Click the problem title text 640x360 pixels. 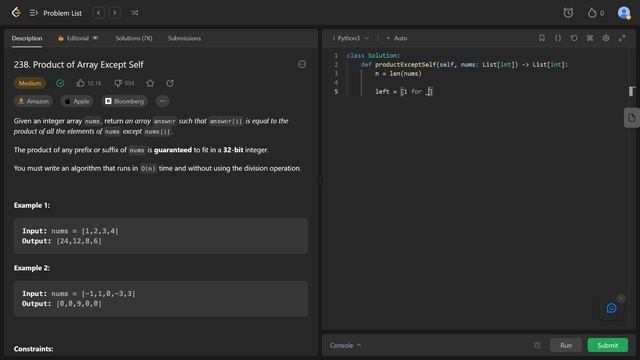(79, 64)
